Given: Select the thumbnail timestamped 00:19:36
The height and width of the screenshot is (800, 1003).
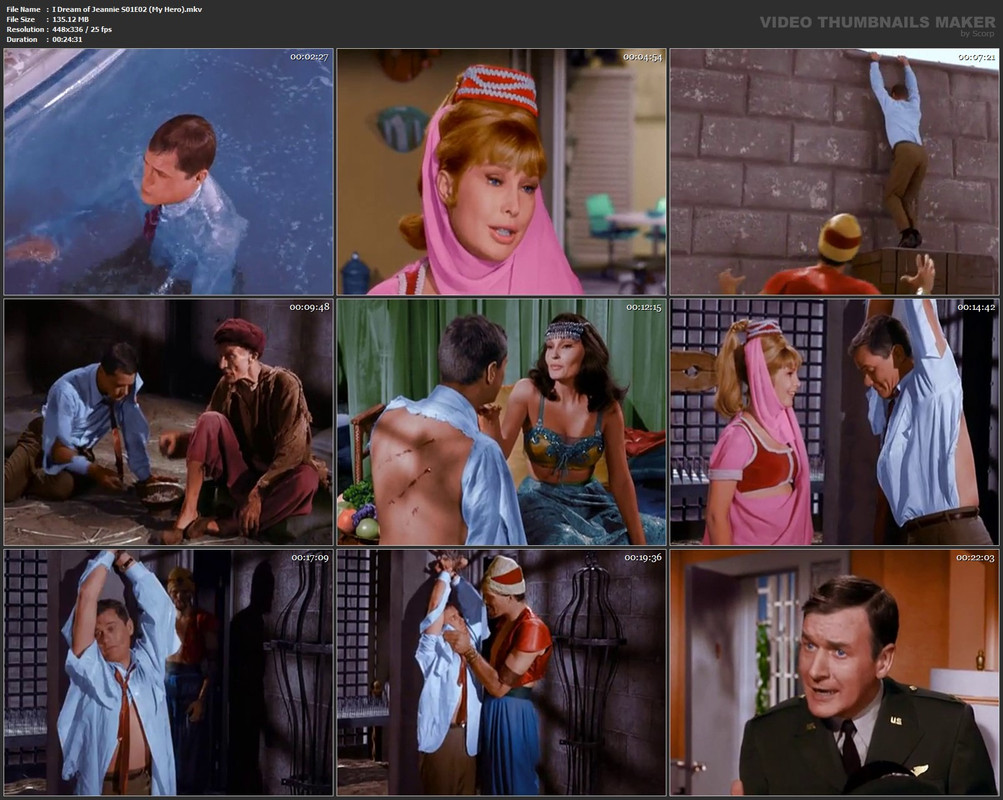Looking at the screenshot, I should click(x=502, y=672).
